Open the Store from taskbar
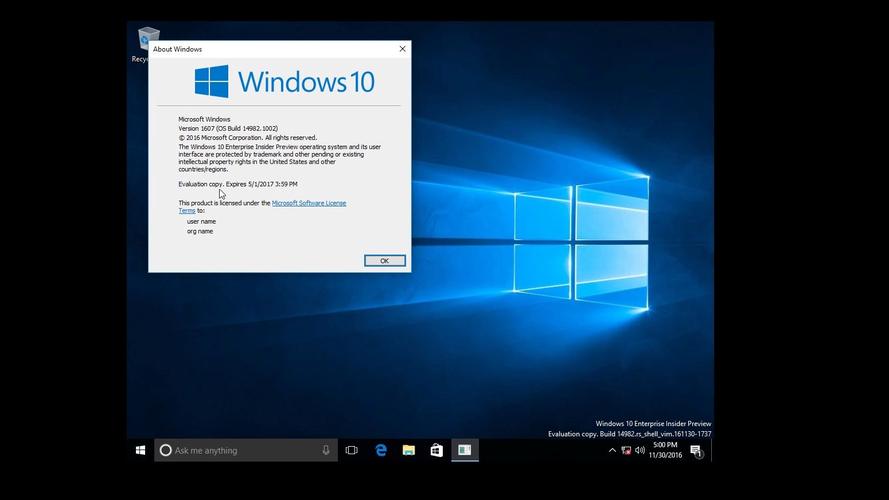Screen dimensions: 889x500 pos(437,450)
